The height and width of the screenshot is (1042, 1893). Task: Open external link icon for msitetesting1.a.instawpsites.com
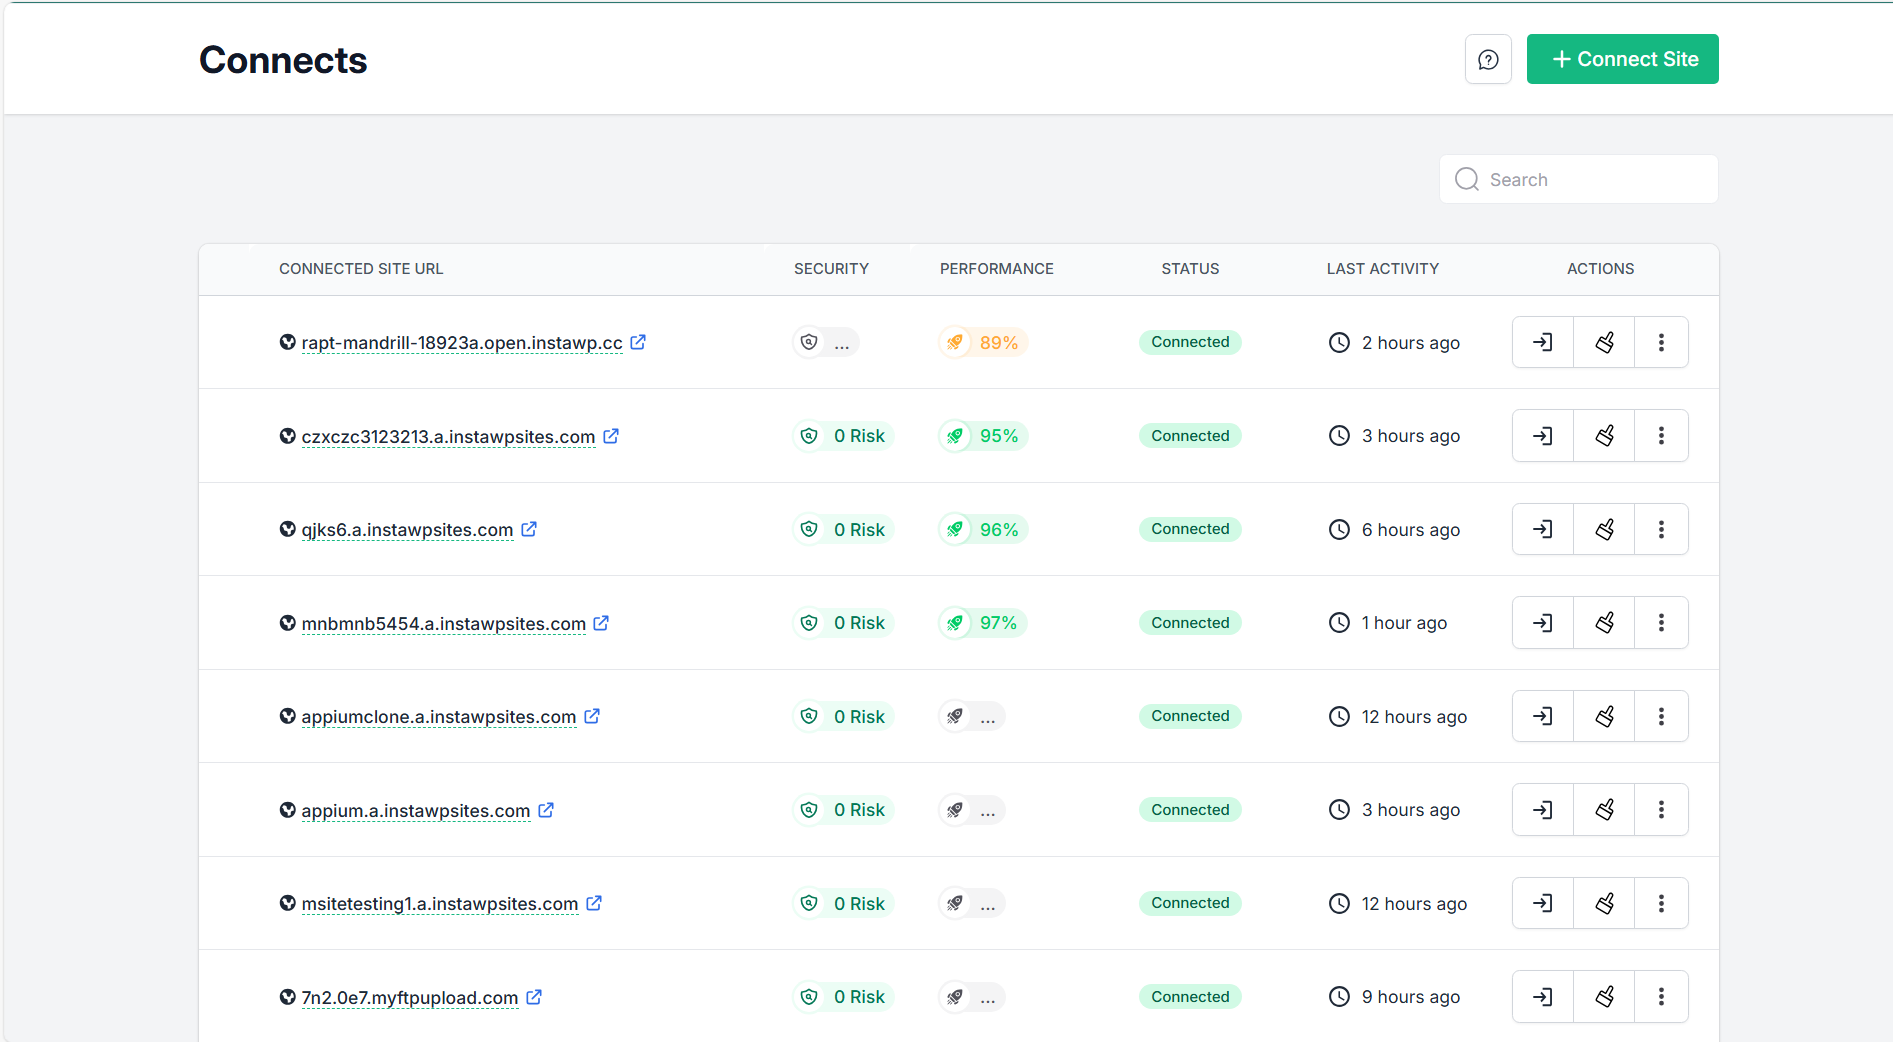[594, 903]
